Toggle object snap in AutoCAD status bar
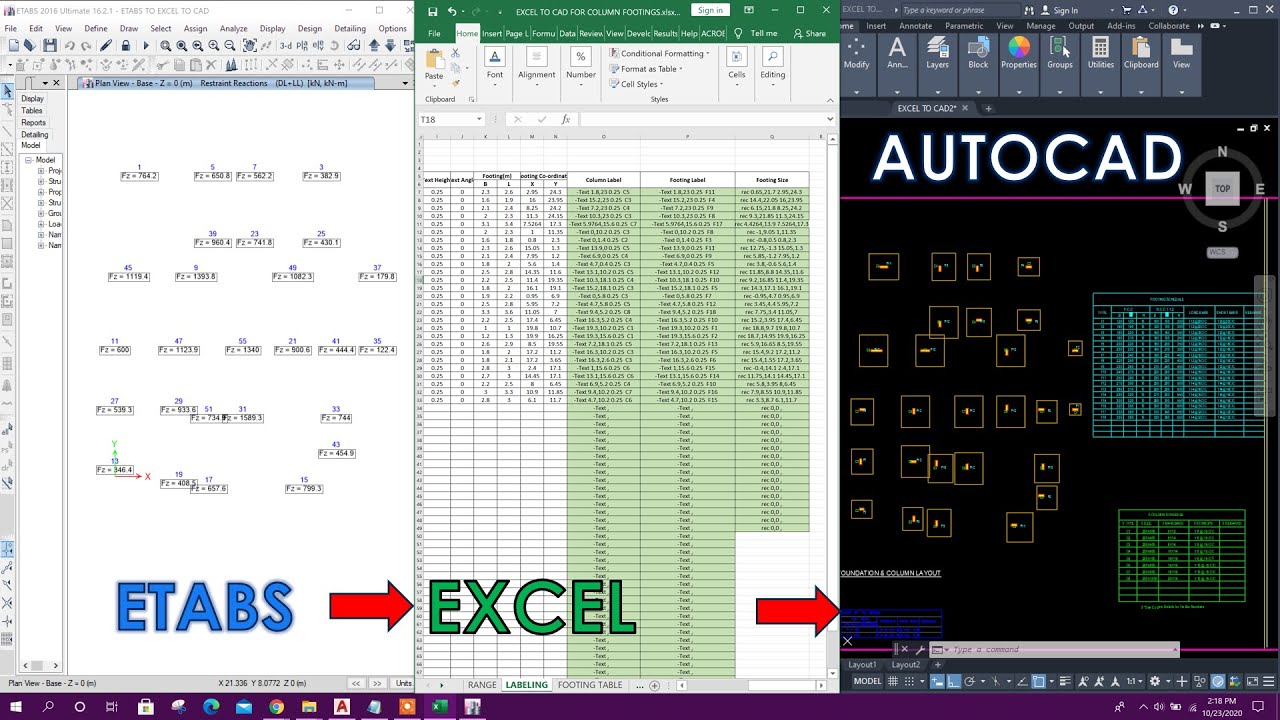This screenshot has width=1280, height=720. tap(1038, 681)
